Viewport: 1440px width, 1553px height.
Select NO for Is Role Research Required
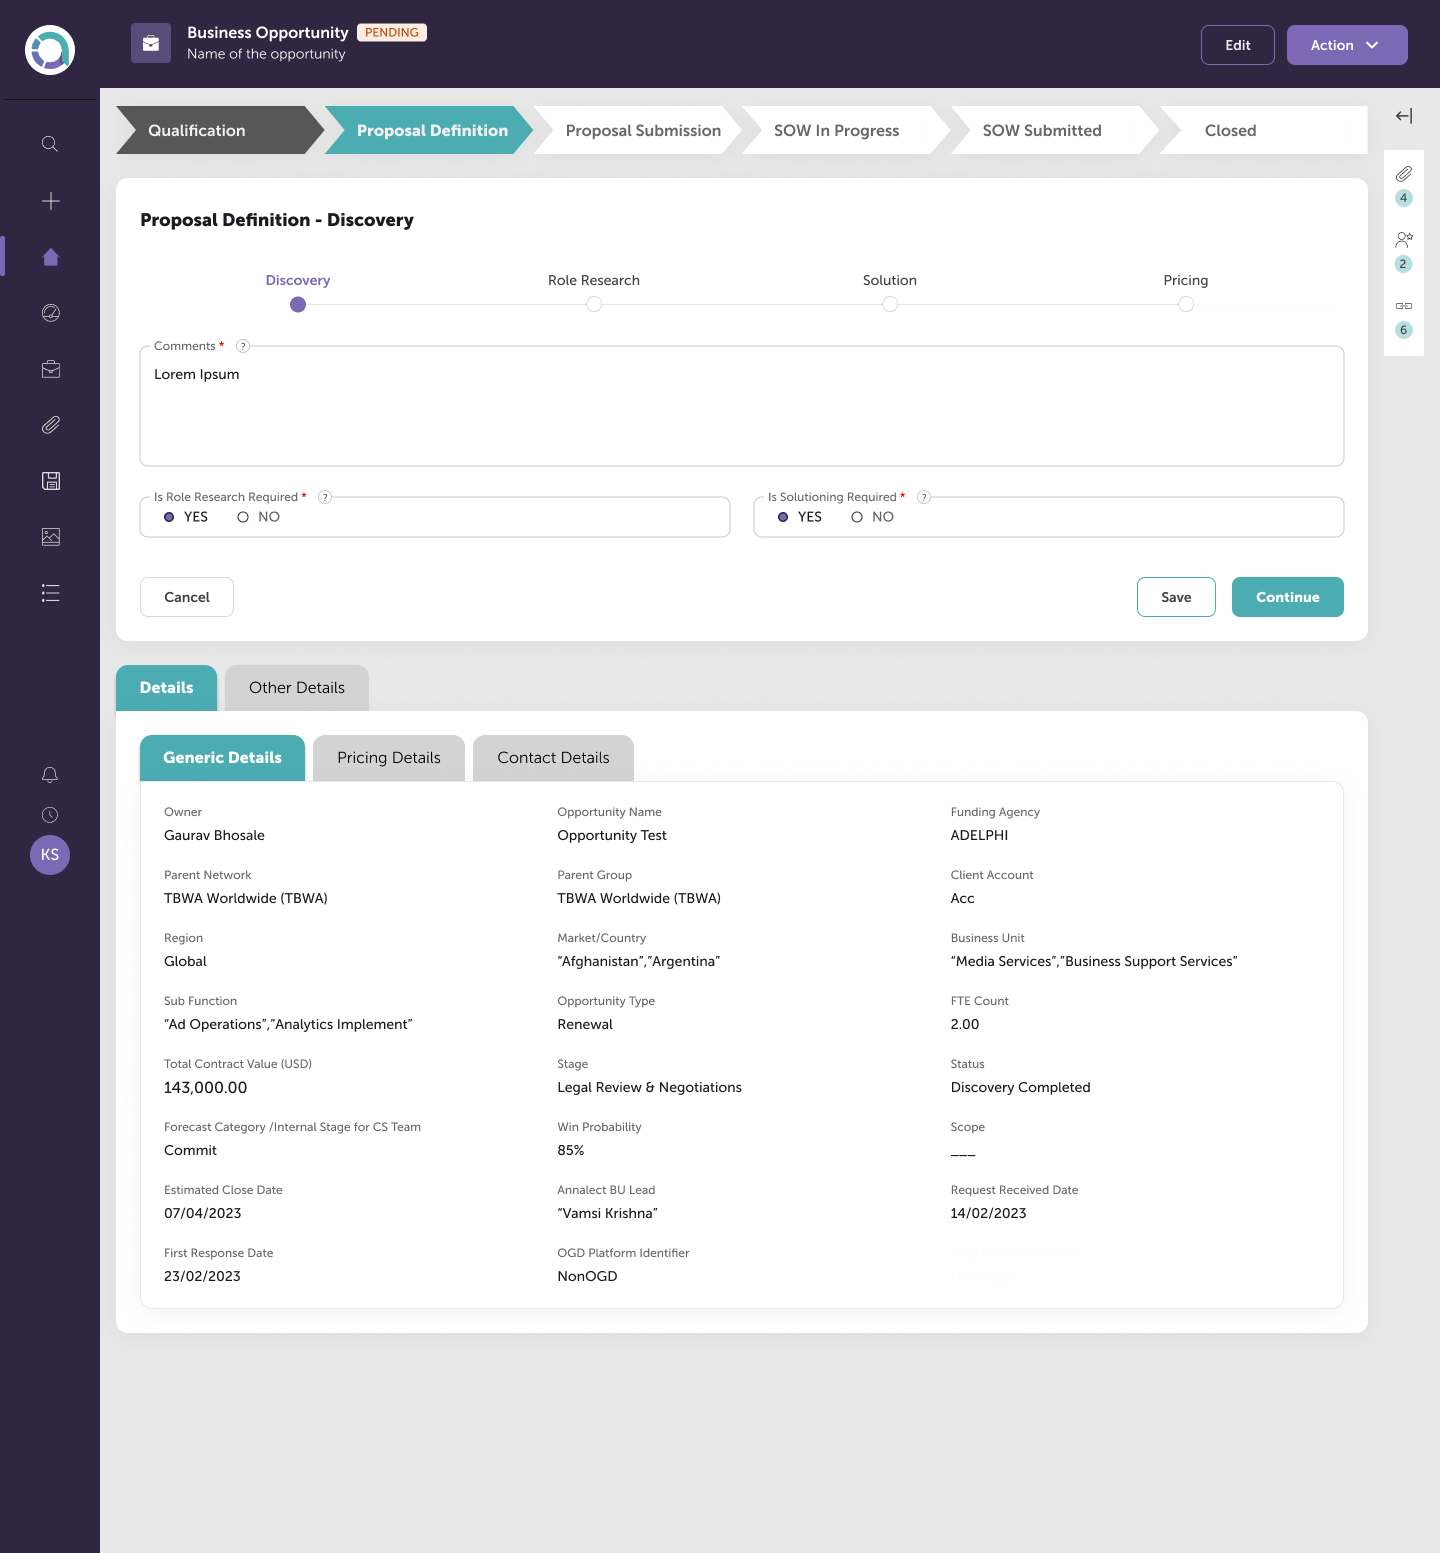pos(243,517)
